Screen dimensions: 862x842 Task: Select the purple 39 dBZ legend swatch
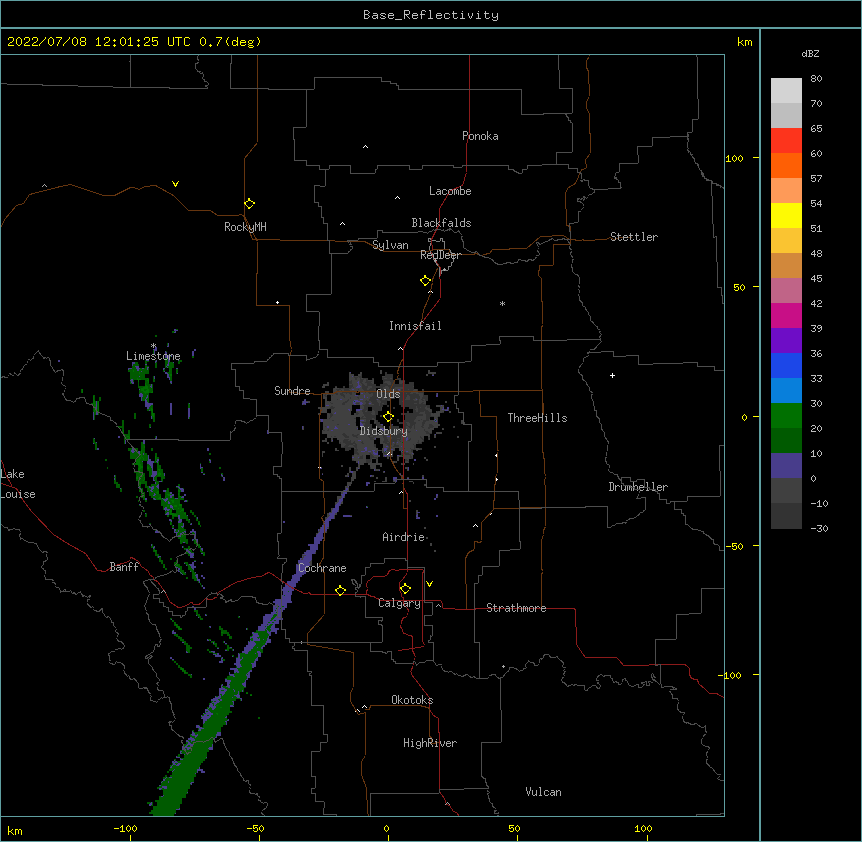click(786, 341)
